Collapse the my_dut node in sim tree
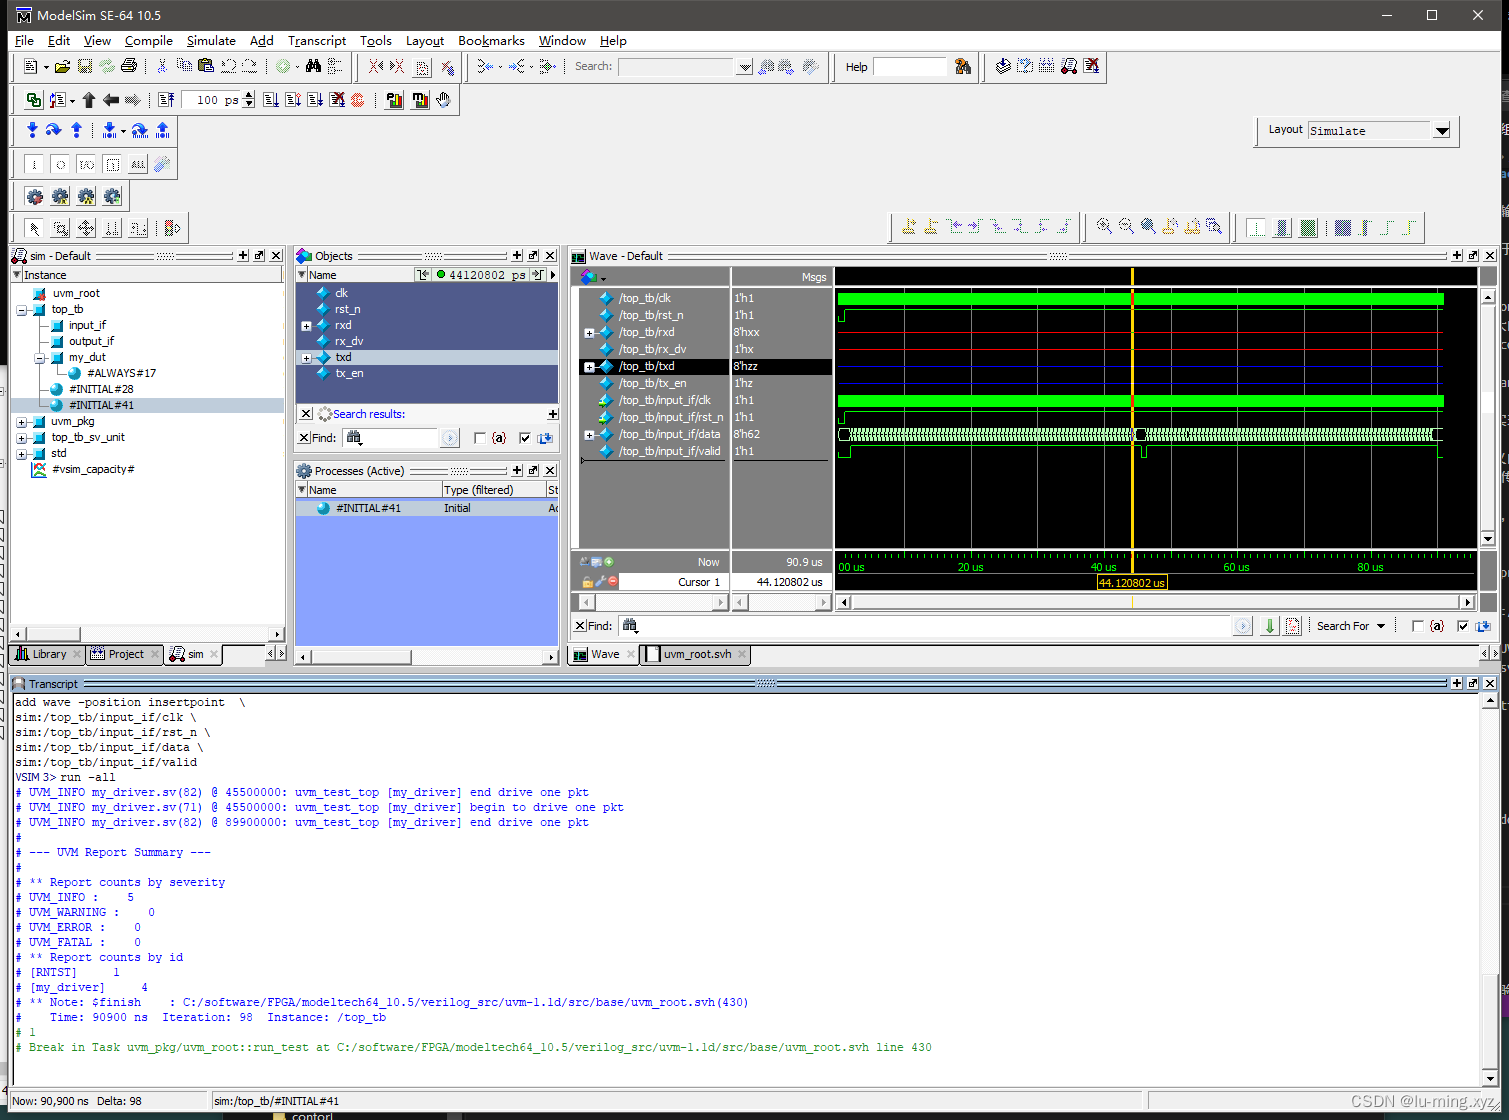The width and height of the screenshot is (1509, 1120). point(38,358)
